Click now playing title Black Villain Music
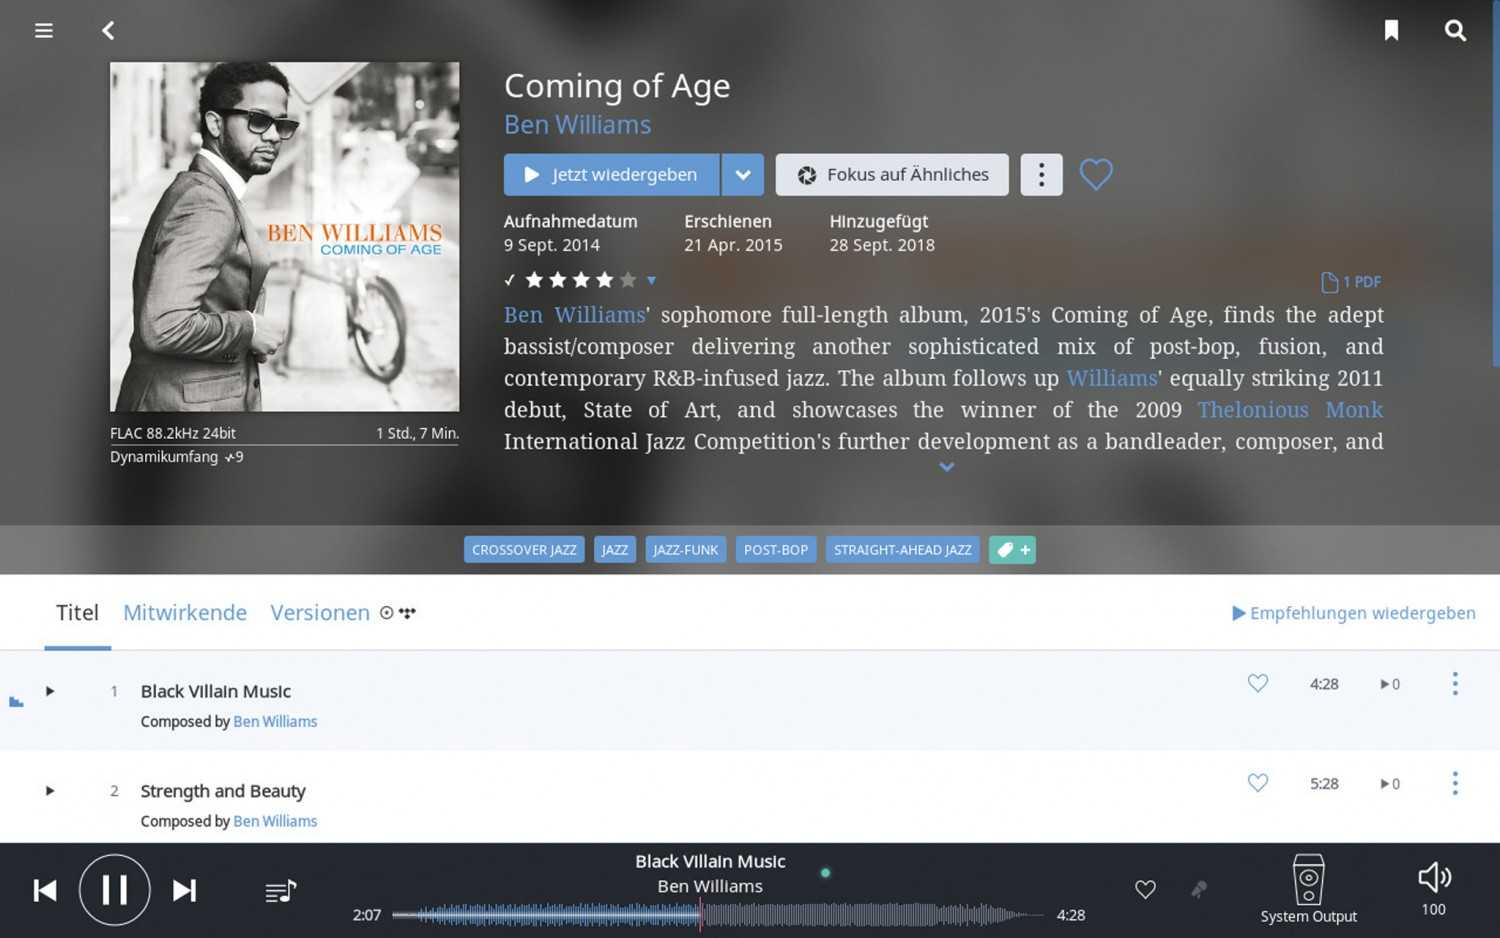 pyautogui.click(x=710, y=862)
